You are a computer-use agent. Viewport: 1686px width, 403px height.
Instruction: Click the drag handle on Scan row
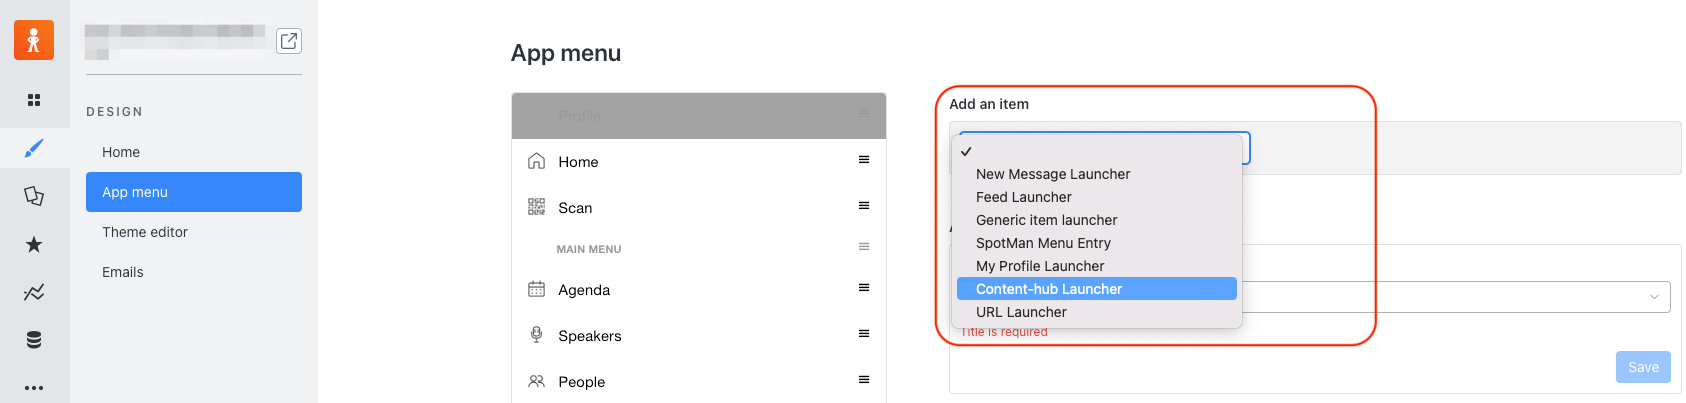(x=864, y=206)
